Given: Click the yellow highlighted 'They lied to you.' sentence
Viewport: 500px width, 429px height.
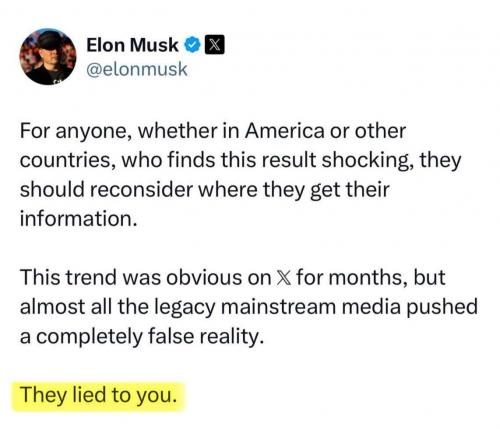Looking at the screenshot, I should point(98,395).
